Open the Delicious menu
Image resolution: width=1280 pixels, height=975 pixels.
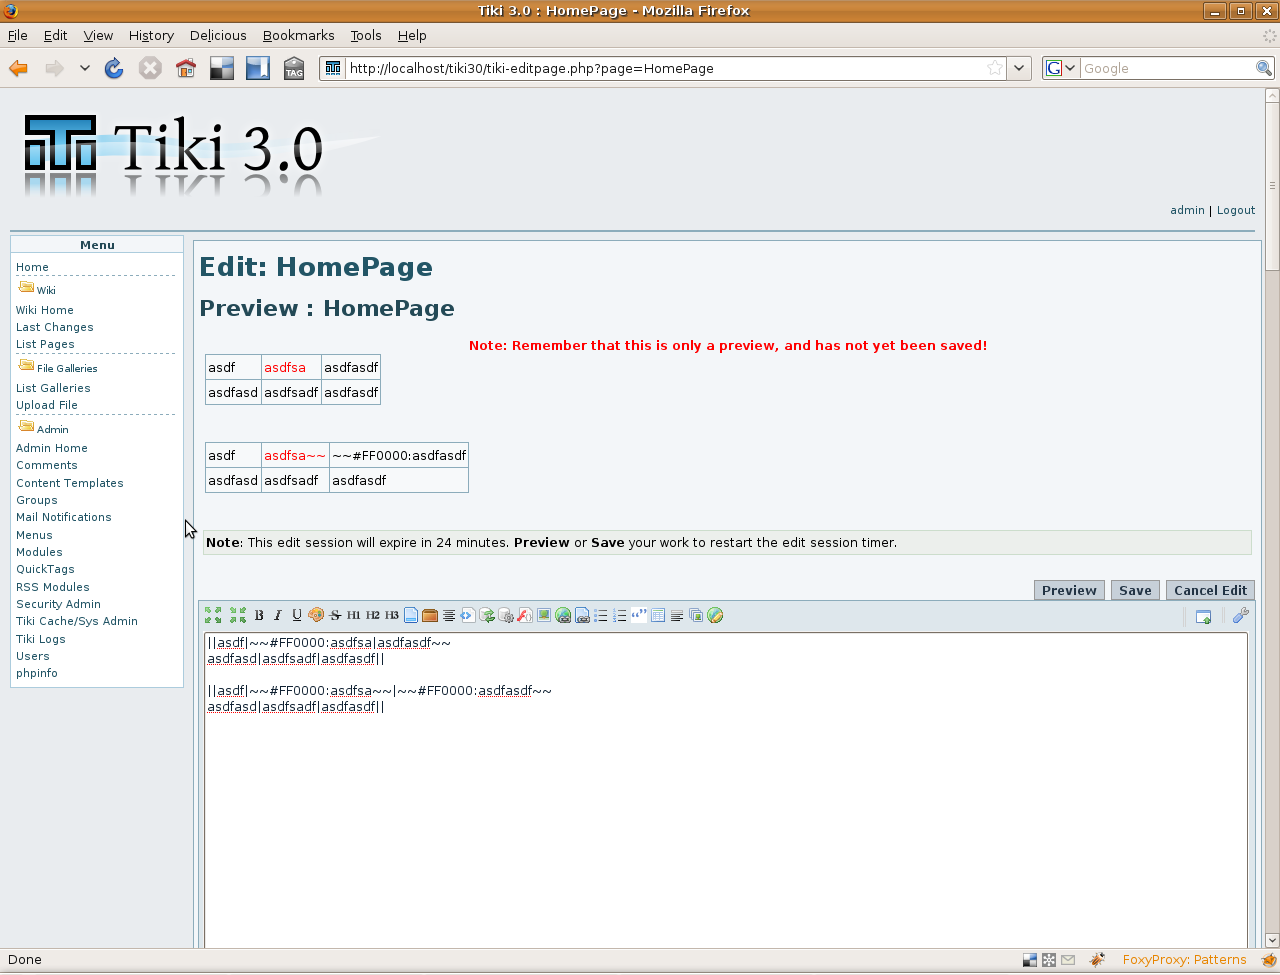[218, 35]
